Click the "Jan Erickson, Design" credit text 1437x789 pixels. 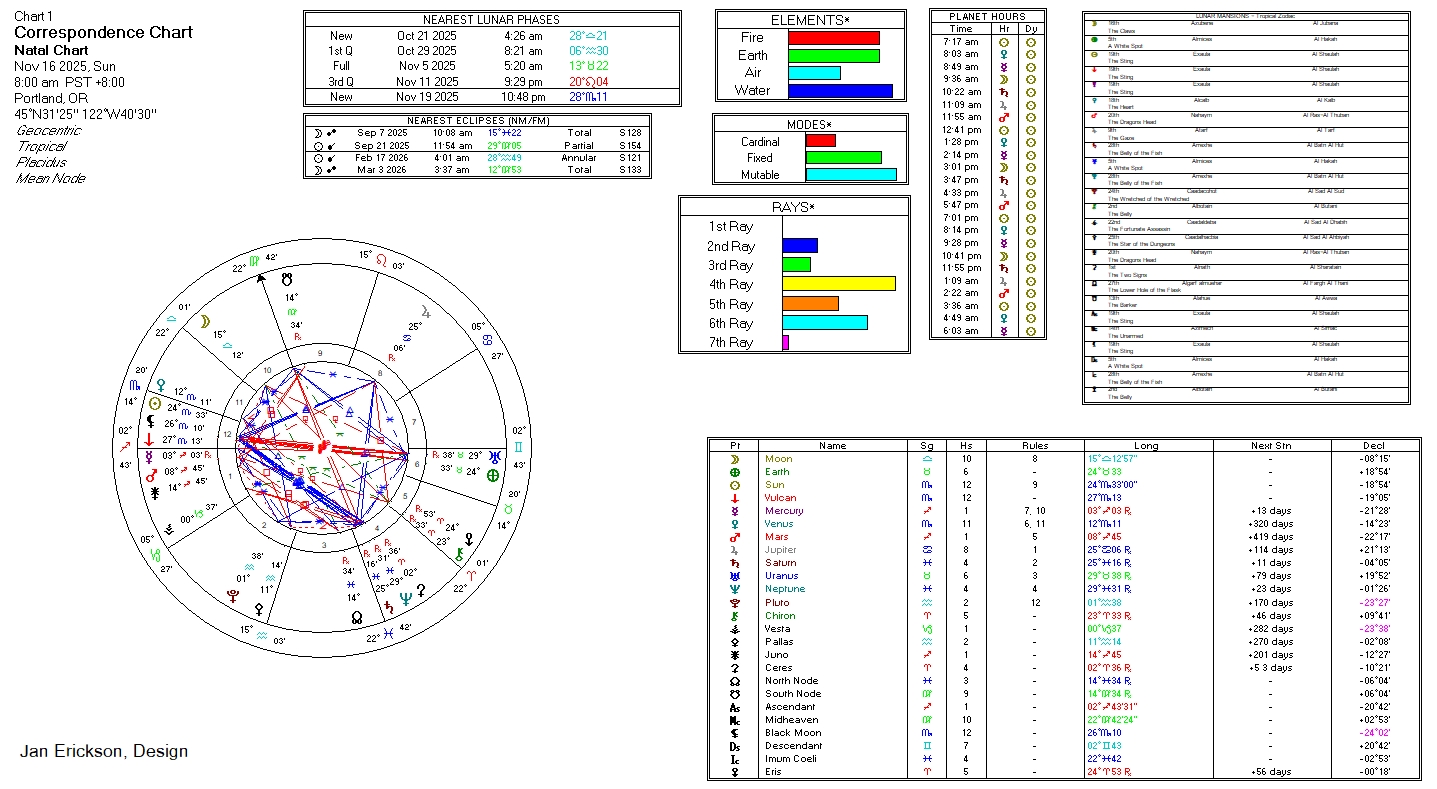[x=104, y=751]
